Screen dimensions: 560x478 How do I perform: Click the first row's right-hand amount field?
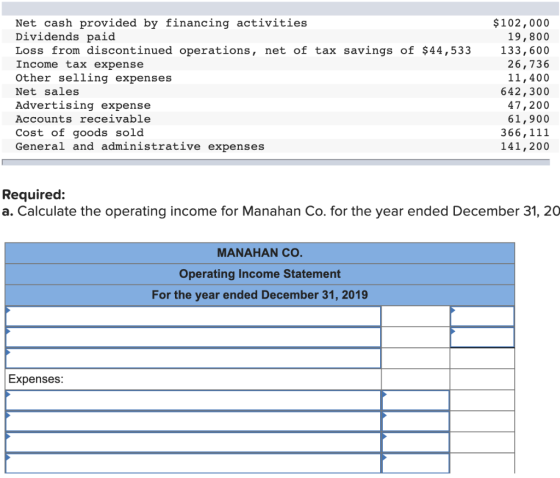482,316
